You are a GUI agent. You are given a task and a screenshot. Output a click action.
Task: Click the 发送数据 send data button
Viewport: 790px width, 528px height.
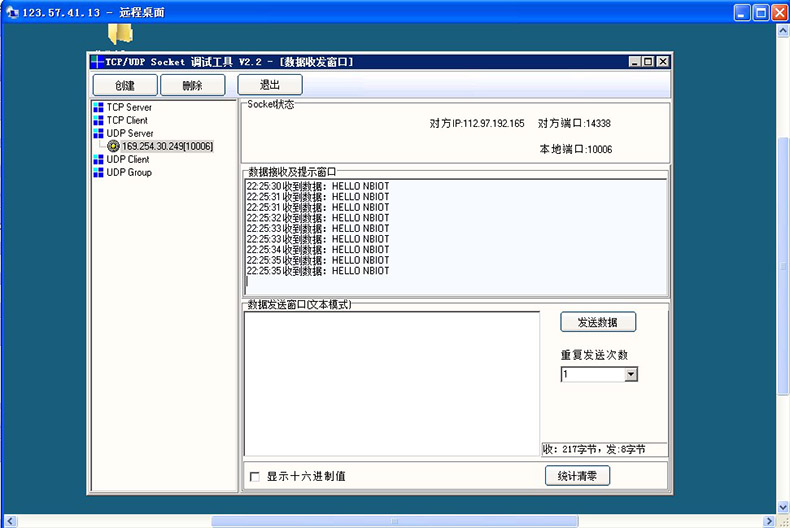598,322
